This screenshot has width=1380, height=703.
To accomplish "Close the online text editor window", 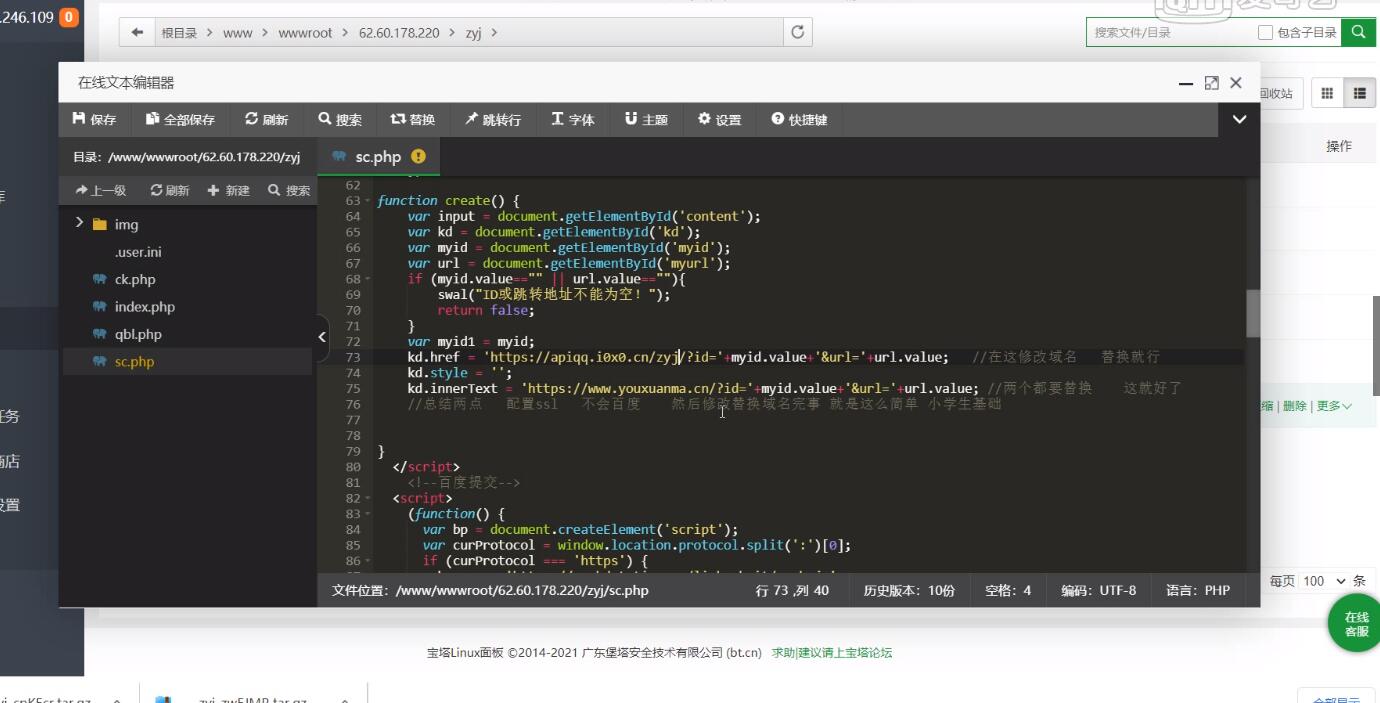I will [x=1236, y=83].
